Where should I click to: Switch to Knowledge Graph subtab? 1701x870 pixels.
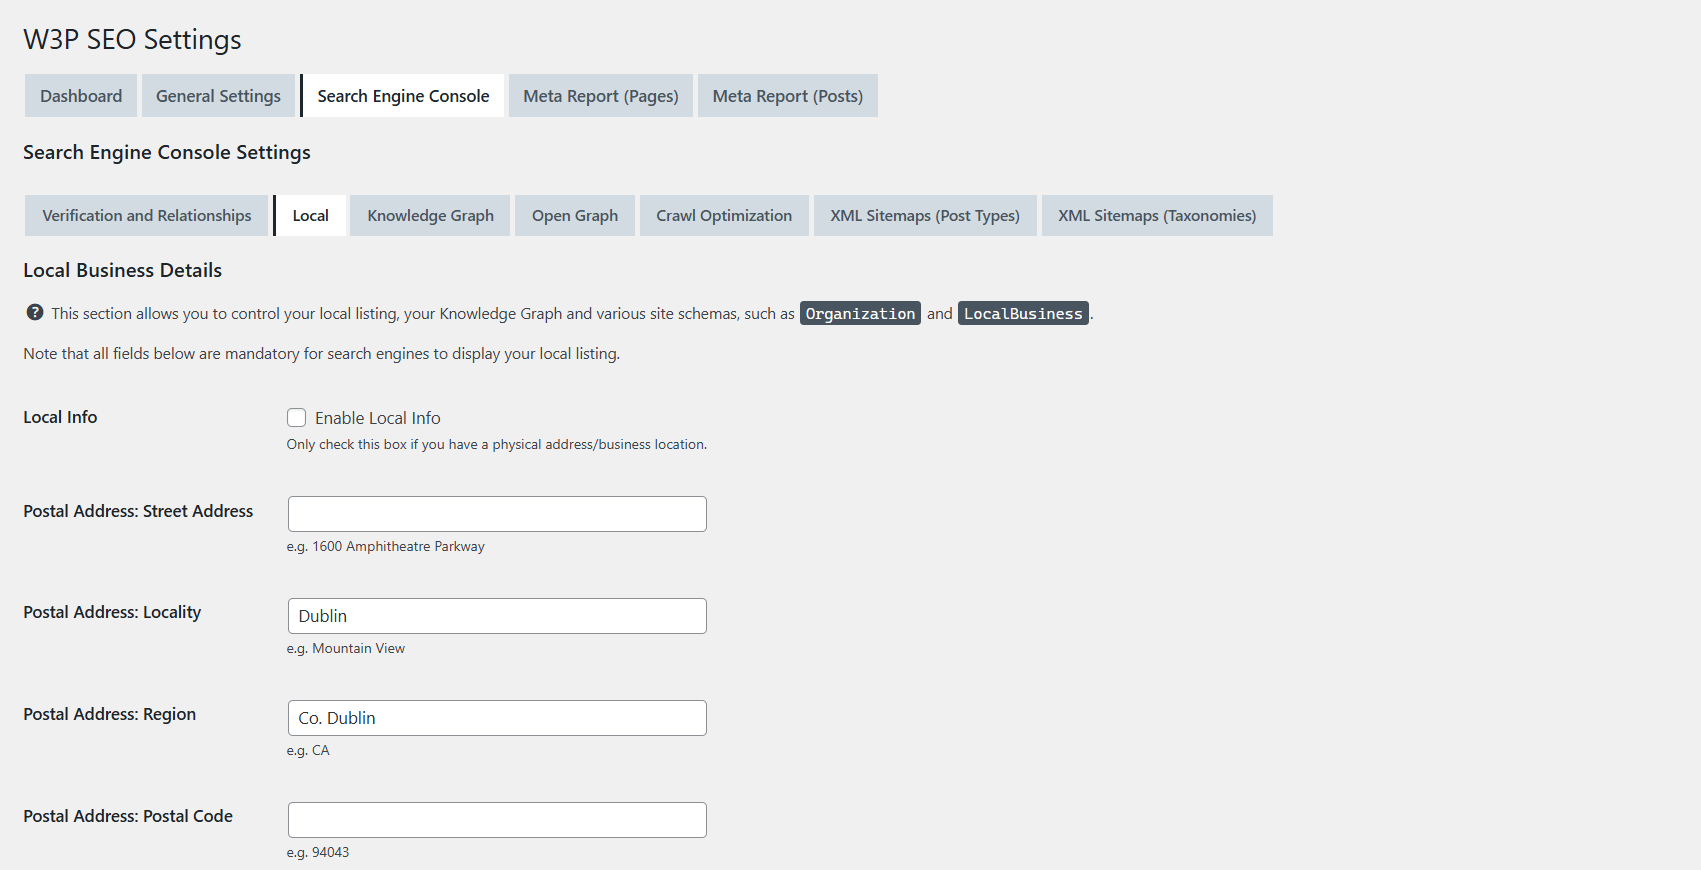click(x=430, y=216)
